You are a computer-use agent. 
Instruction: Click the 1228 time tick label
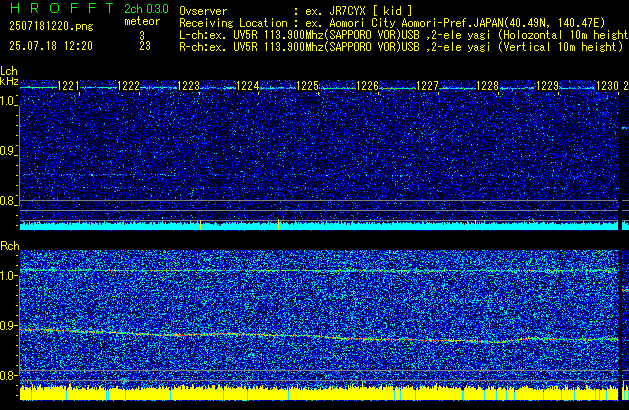(x=487, y=86)
